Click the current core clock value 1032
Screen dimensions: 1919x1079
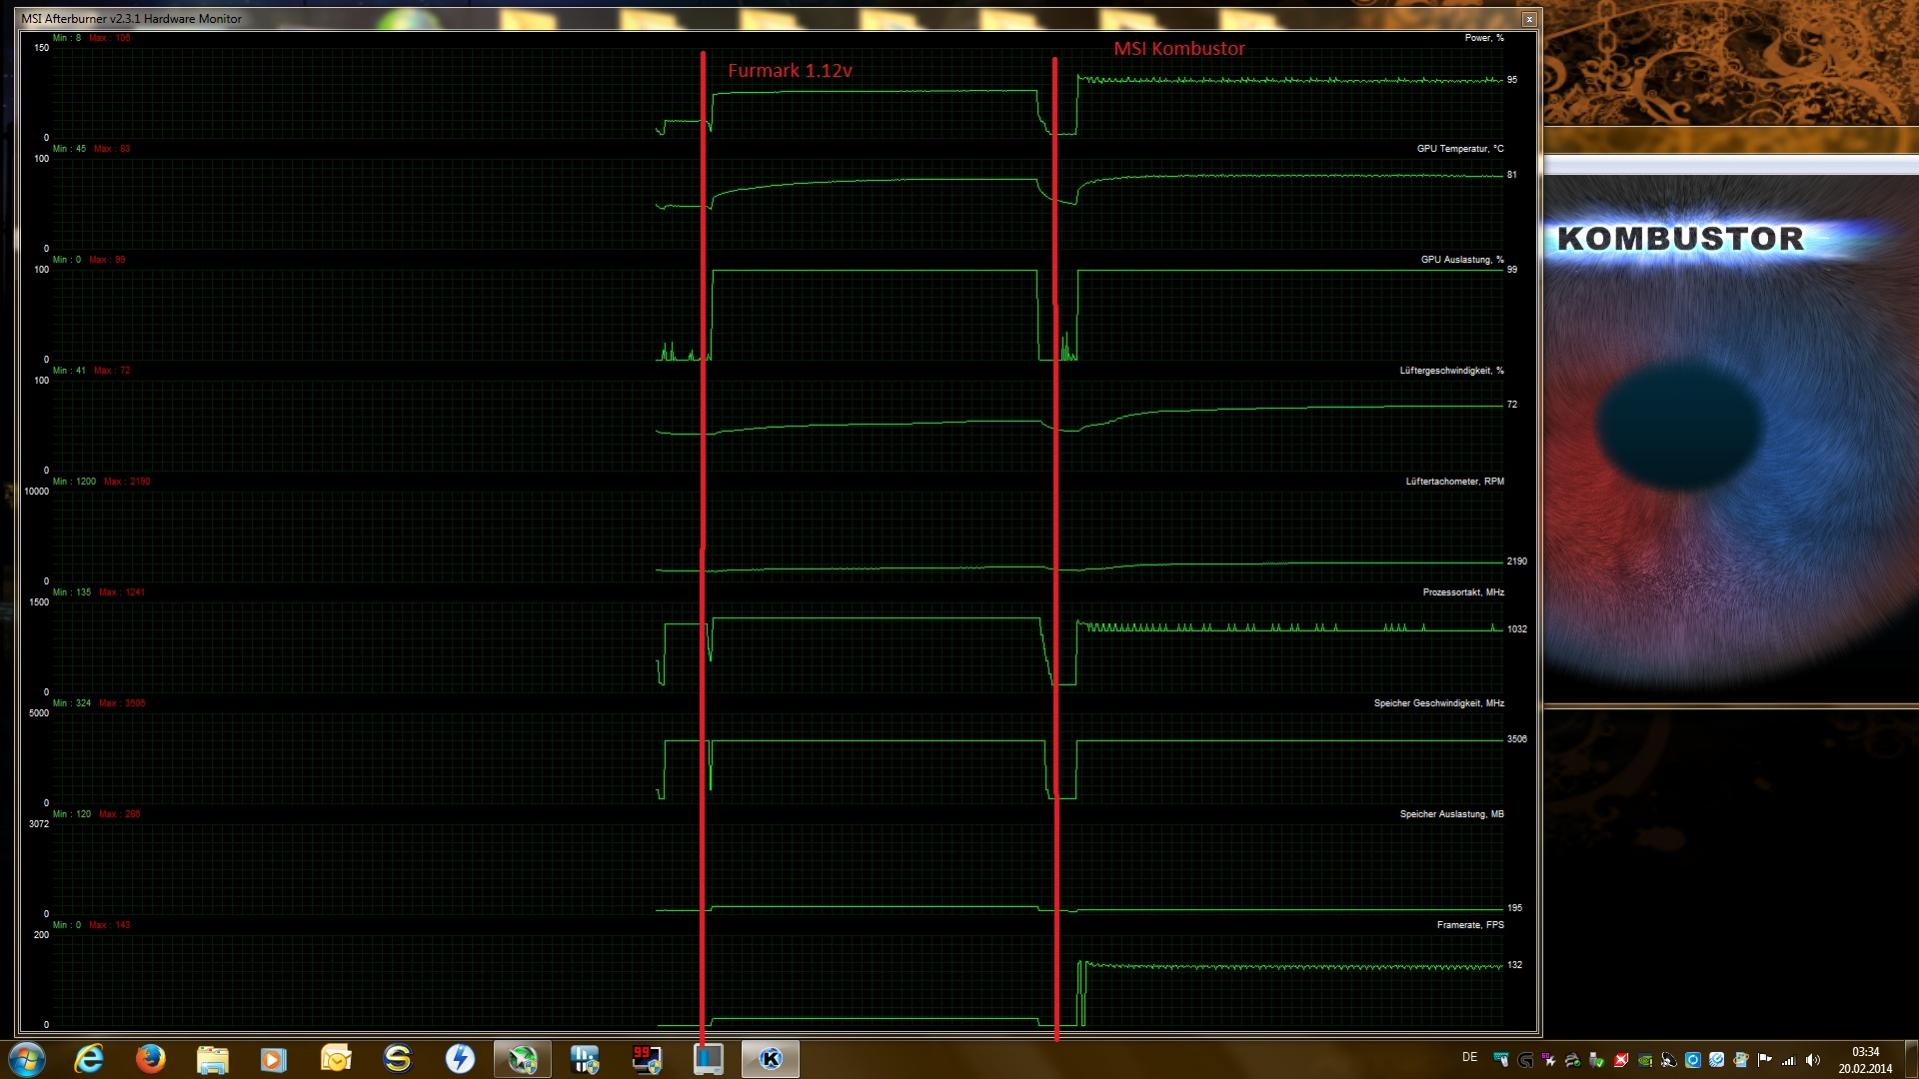(1517, 630)
